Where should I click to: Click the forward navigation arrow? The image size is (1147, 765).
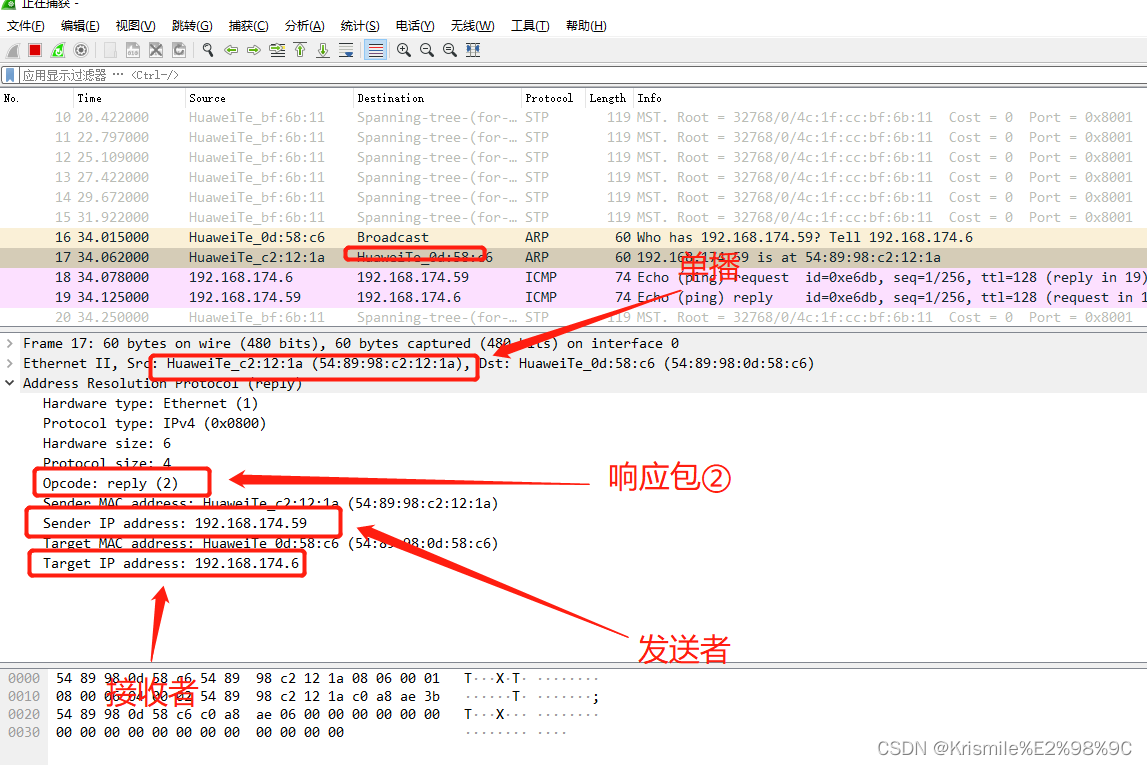pyautogui.click(x=254, y=49)
